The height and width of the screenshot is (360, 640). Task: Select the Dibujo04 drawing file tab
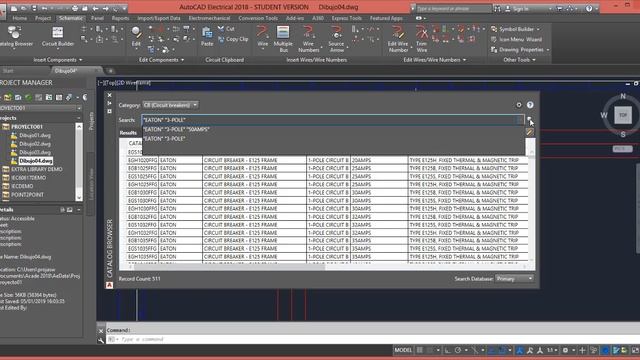point(66,71)
